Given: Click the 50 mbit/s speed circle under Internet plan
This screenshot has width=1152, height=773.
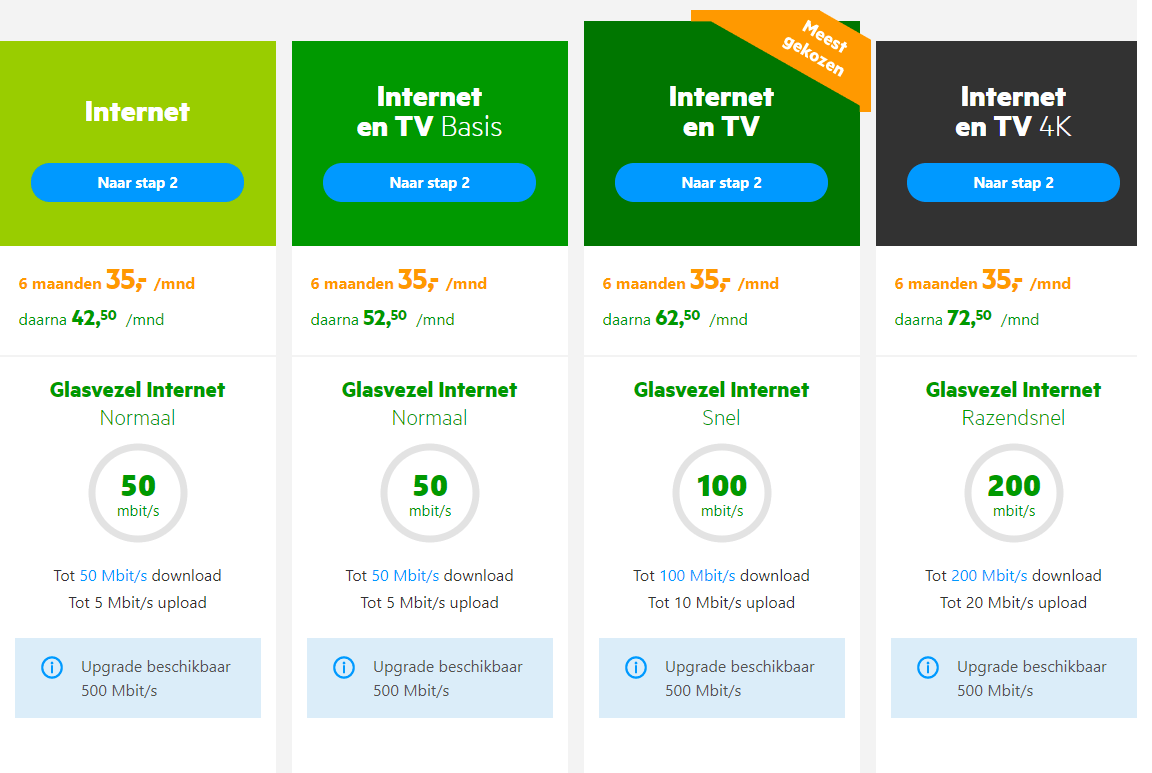Looking at the screenshot, I should tap(138, 494).
